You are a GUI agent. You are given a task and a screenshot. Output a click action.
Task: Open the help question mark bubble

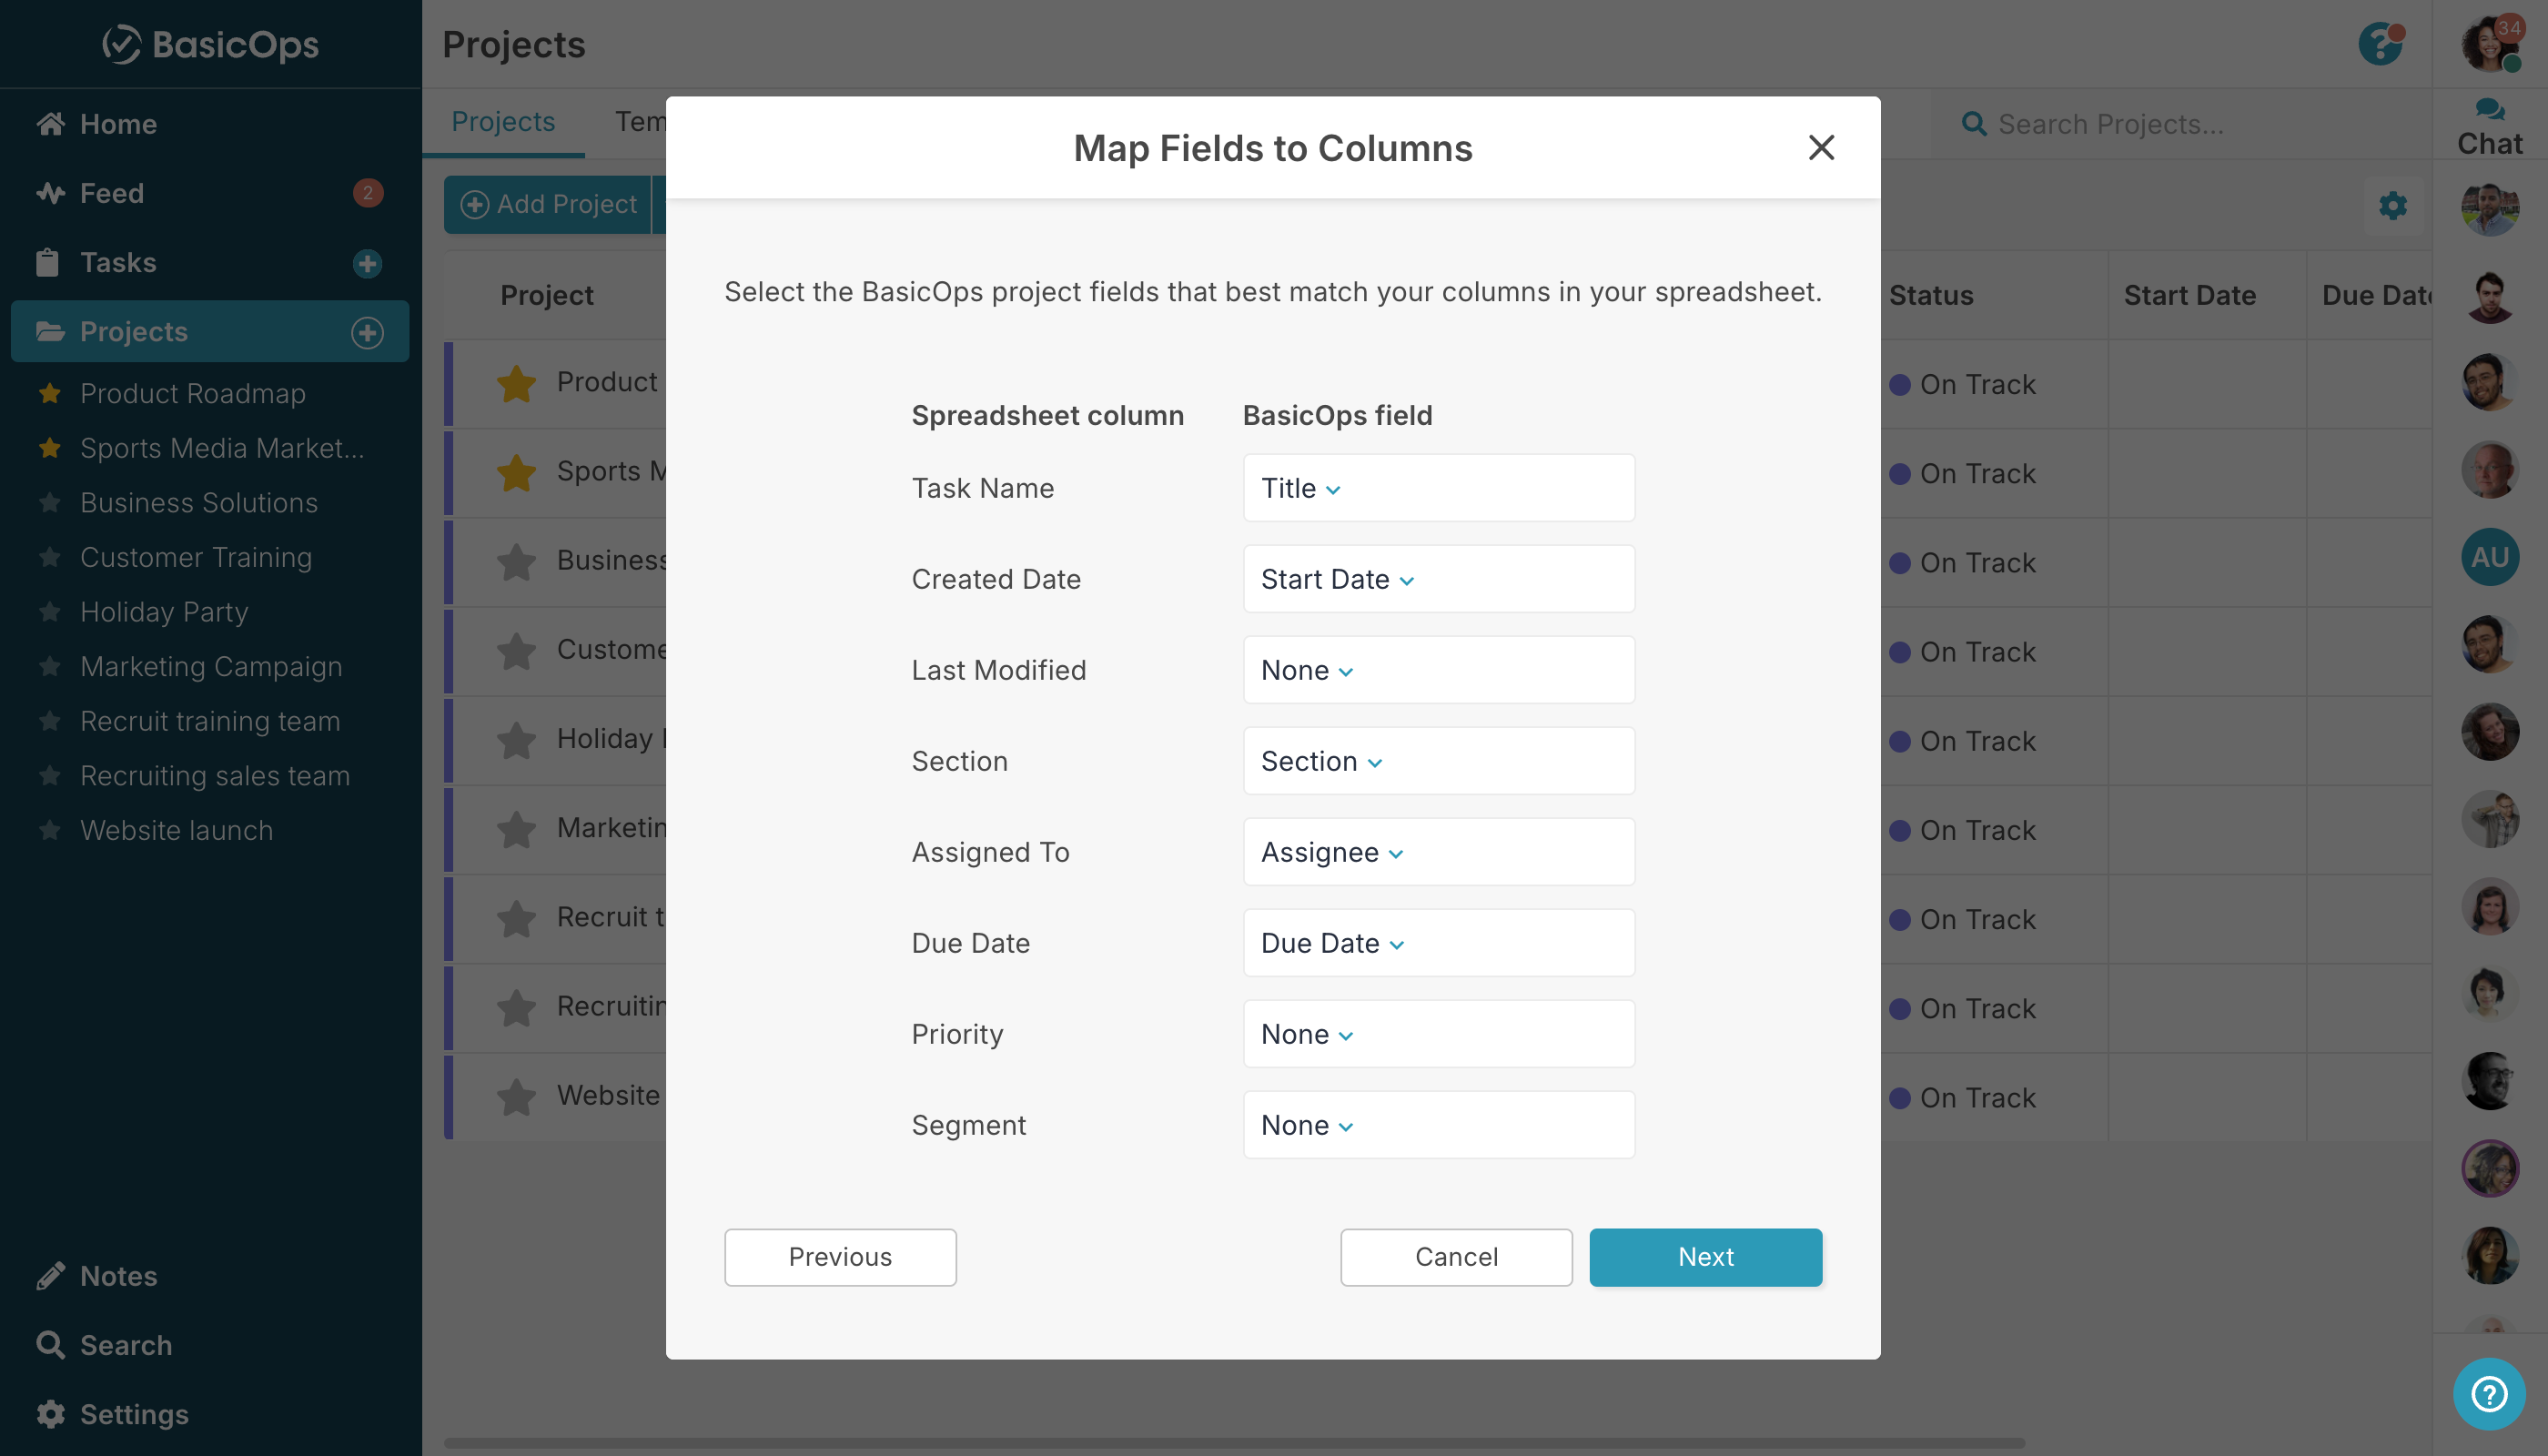[2488, 1392]
